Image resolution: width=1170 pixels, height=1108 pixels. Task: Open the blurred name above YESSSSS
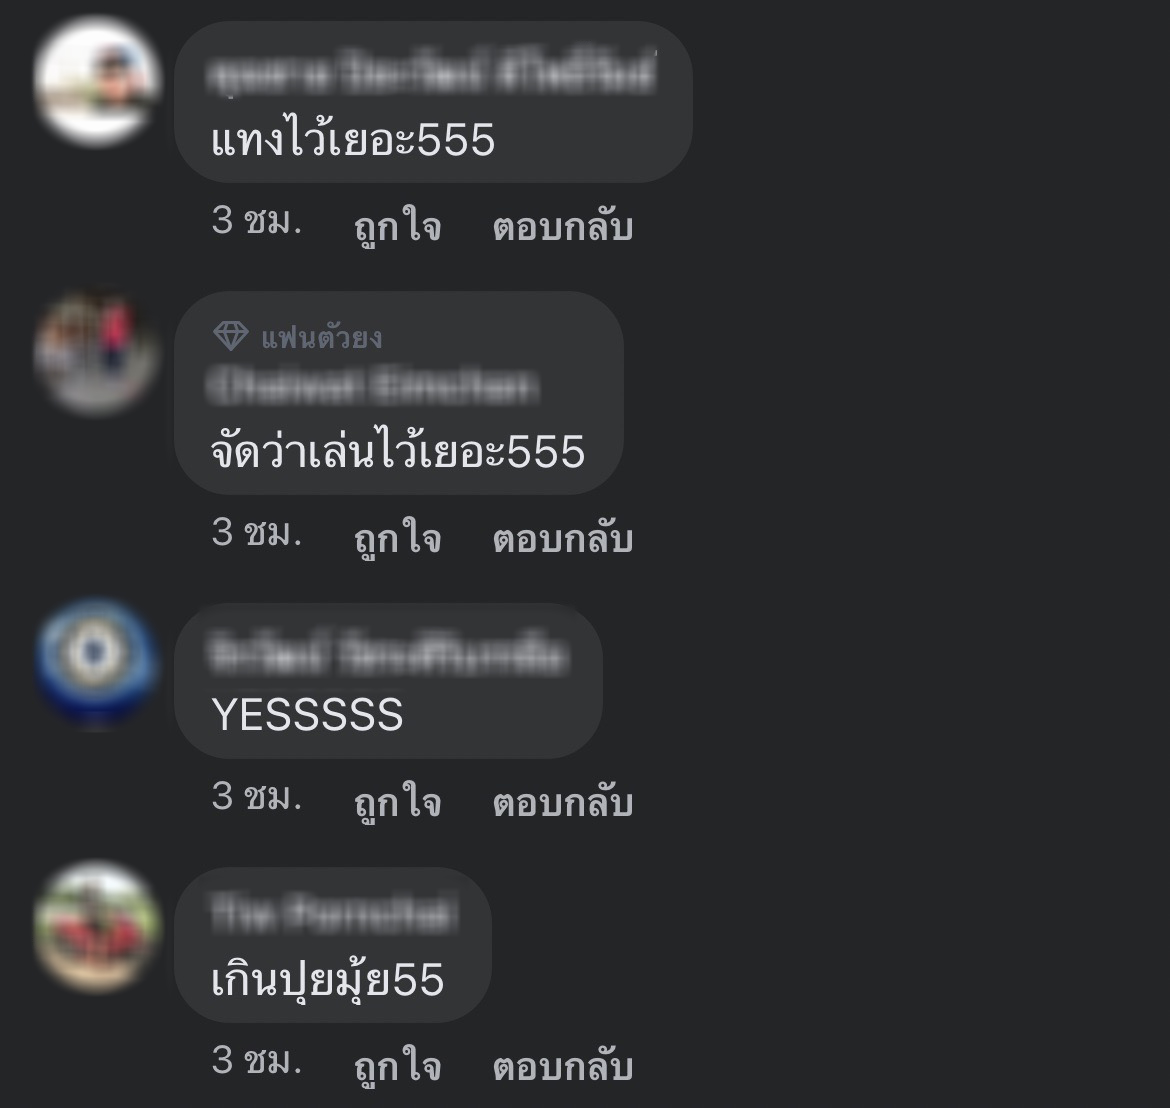tap(388, 654)
